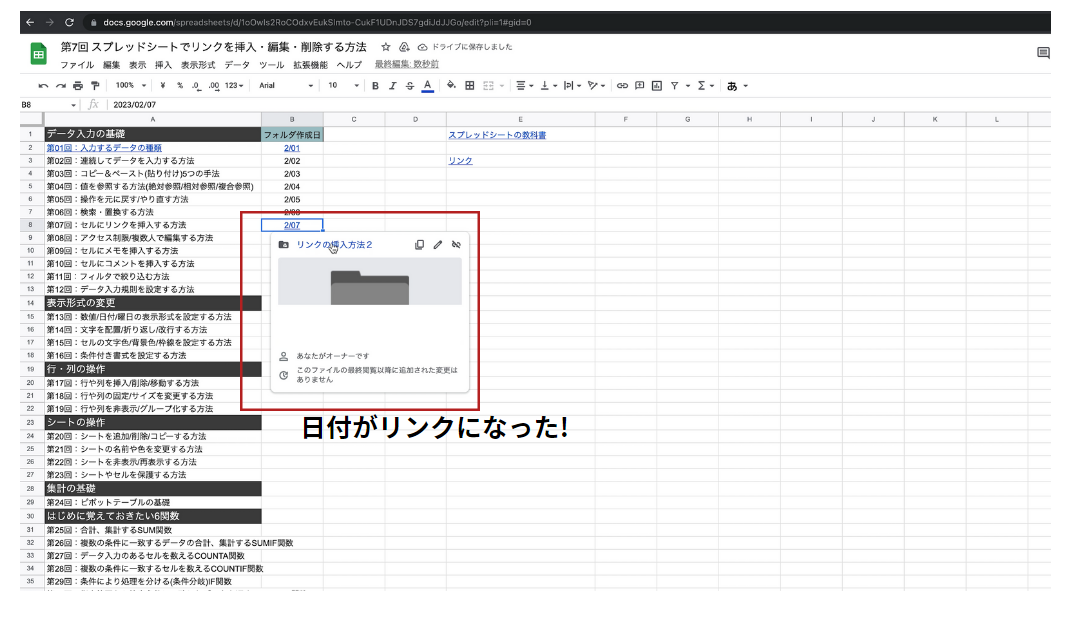Copy link using popup copy icon

(420, 244)
